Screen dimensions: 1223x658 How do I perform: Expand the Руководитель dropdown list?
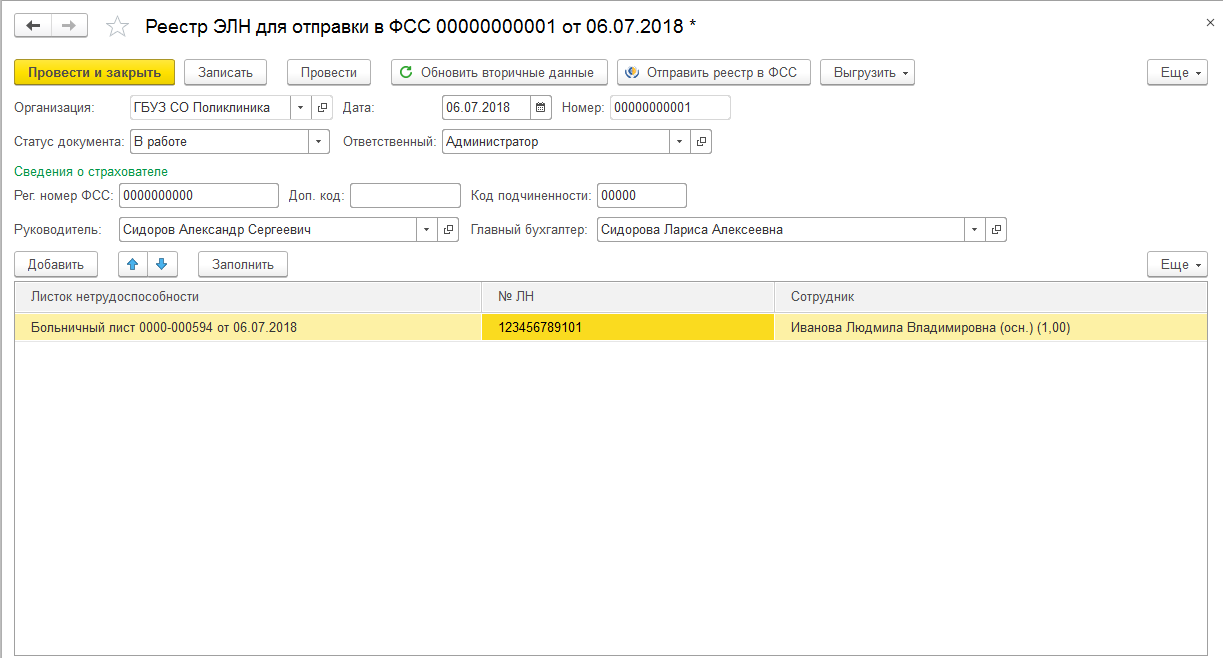[x=427, y=230]
